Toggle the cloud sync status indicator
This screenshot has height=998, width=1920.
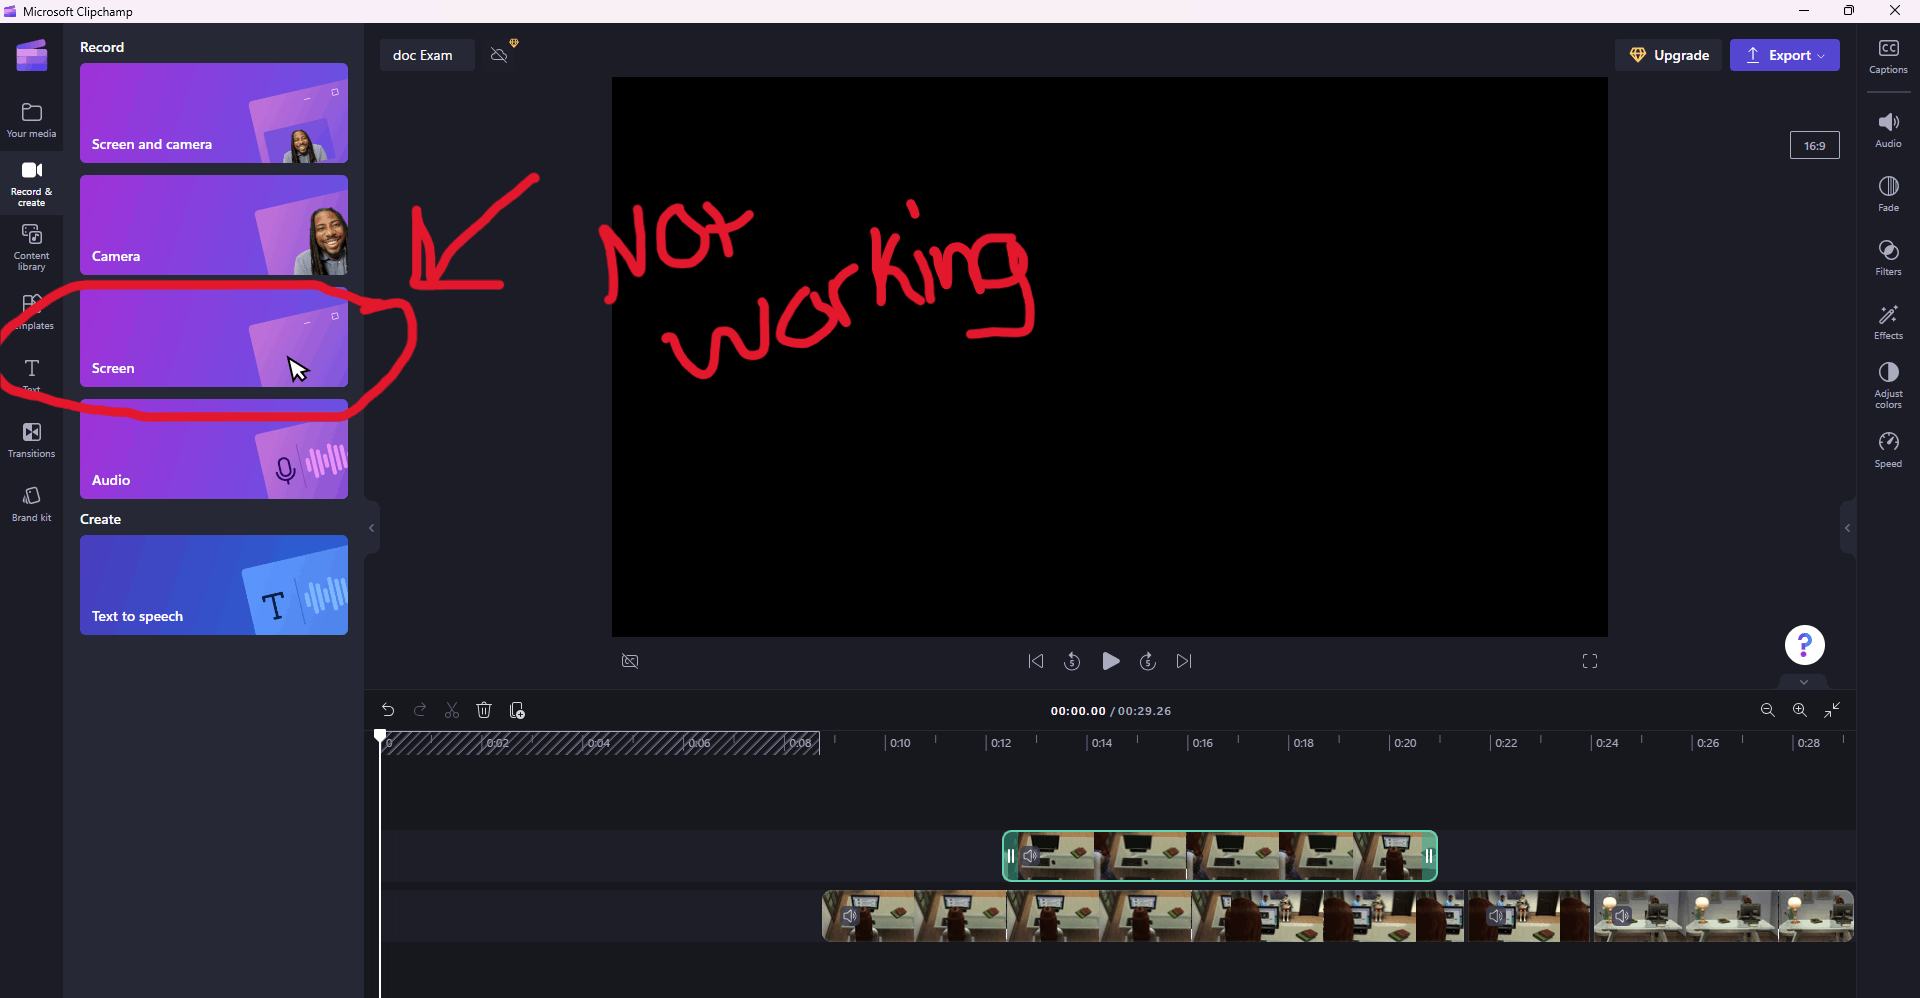pos(499,55)
